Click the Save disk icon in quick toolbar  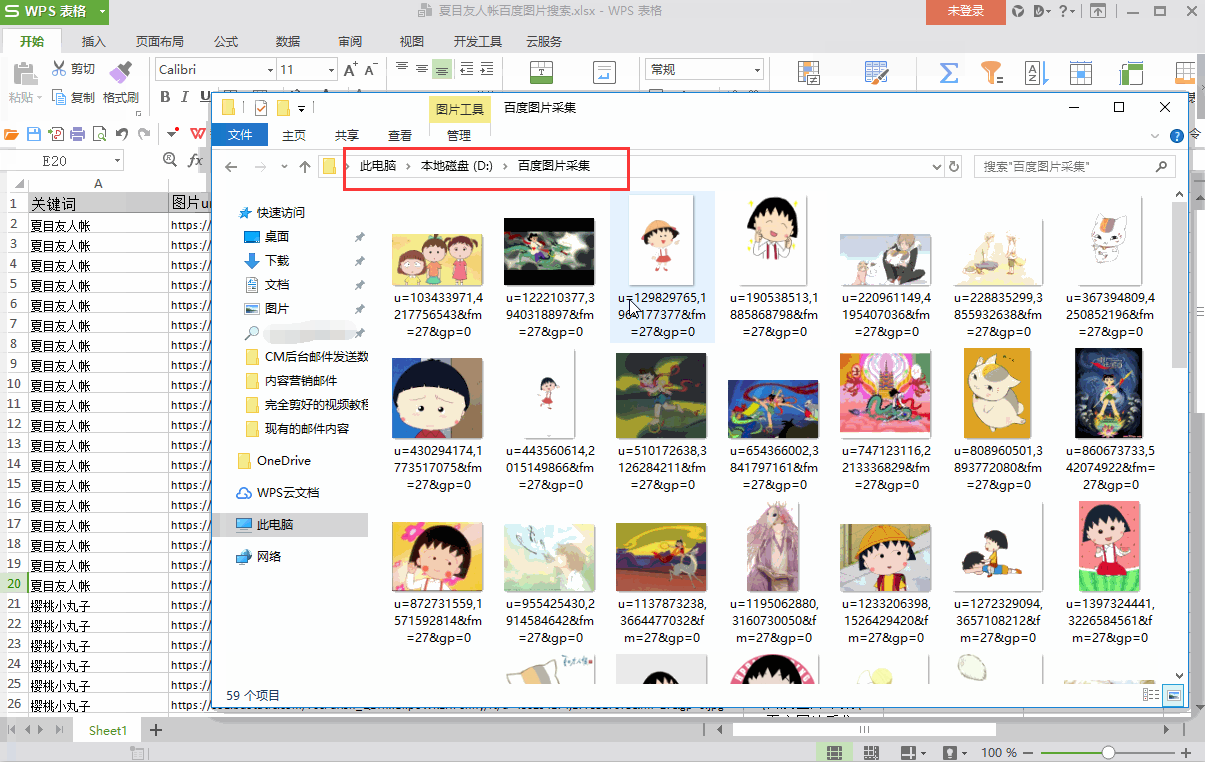point(34,133)
